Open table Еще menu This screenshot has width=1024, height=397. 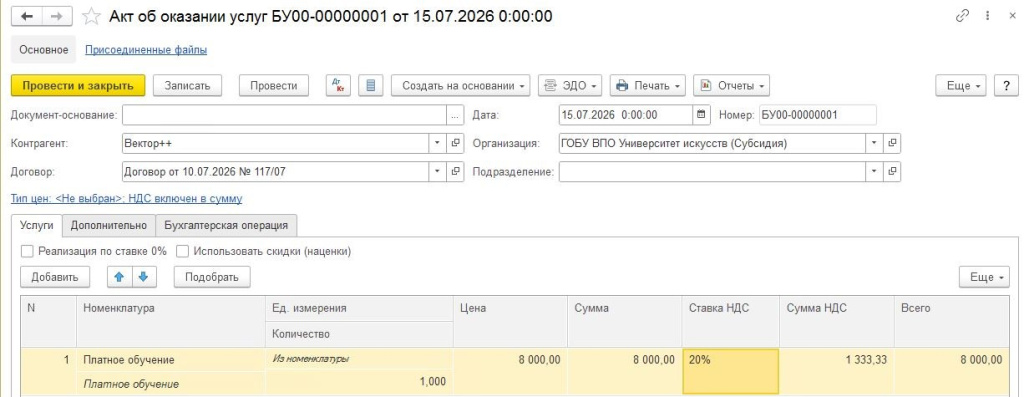[x=985, y=277]
